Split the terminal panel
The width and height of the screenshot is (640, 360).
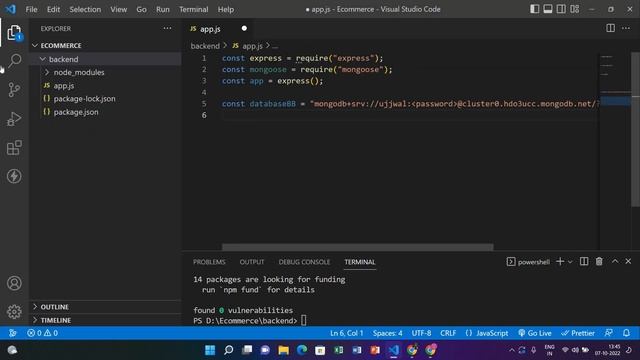click(x=584, y=262)
